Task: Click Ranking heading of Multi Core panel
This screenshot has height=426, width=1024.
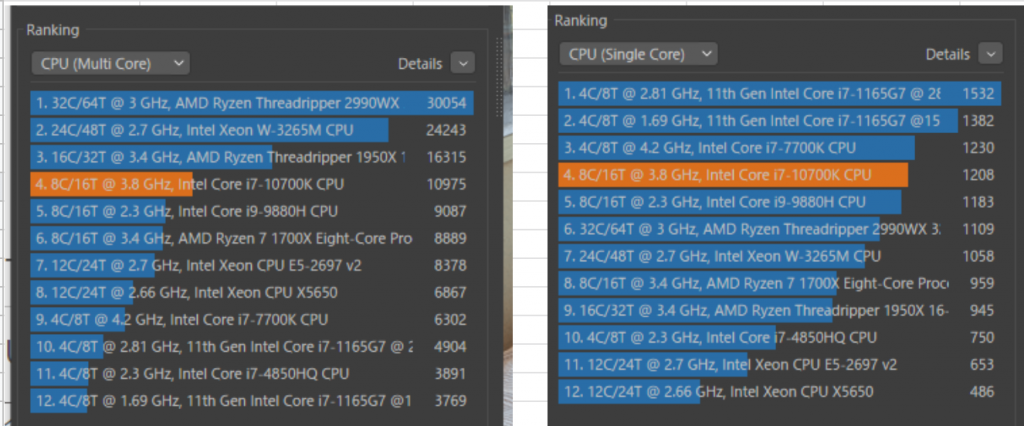Action: pyautogui.click(x=52, y=30)
